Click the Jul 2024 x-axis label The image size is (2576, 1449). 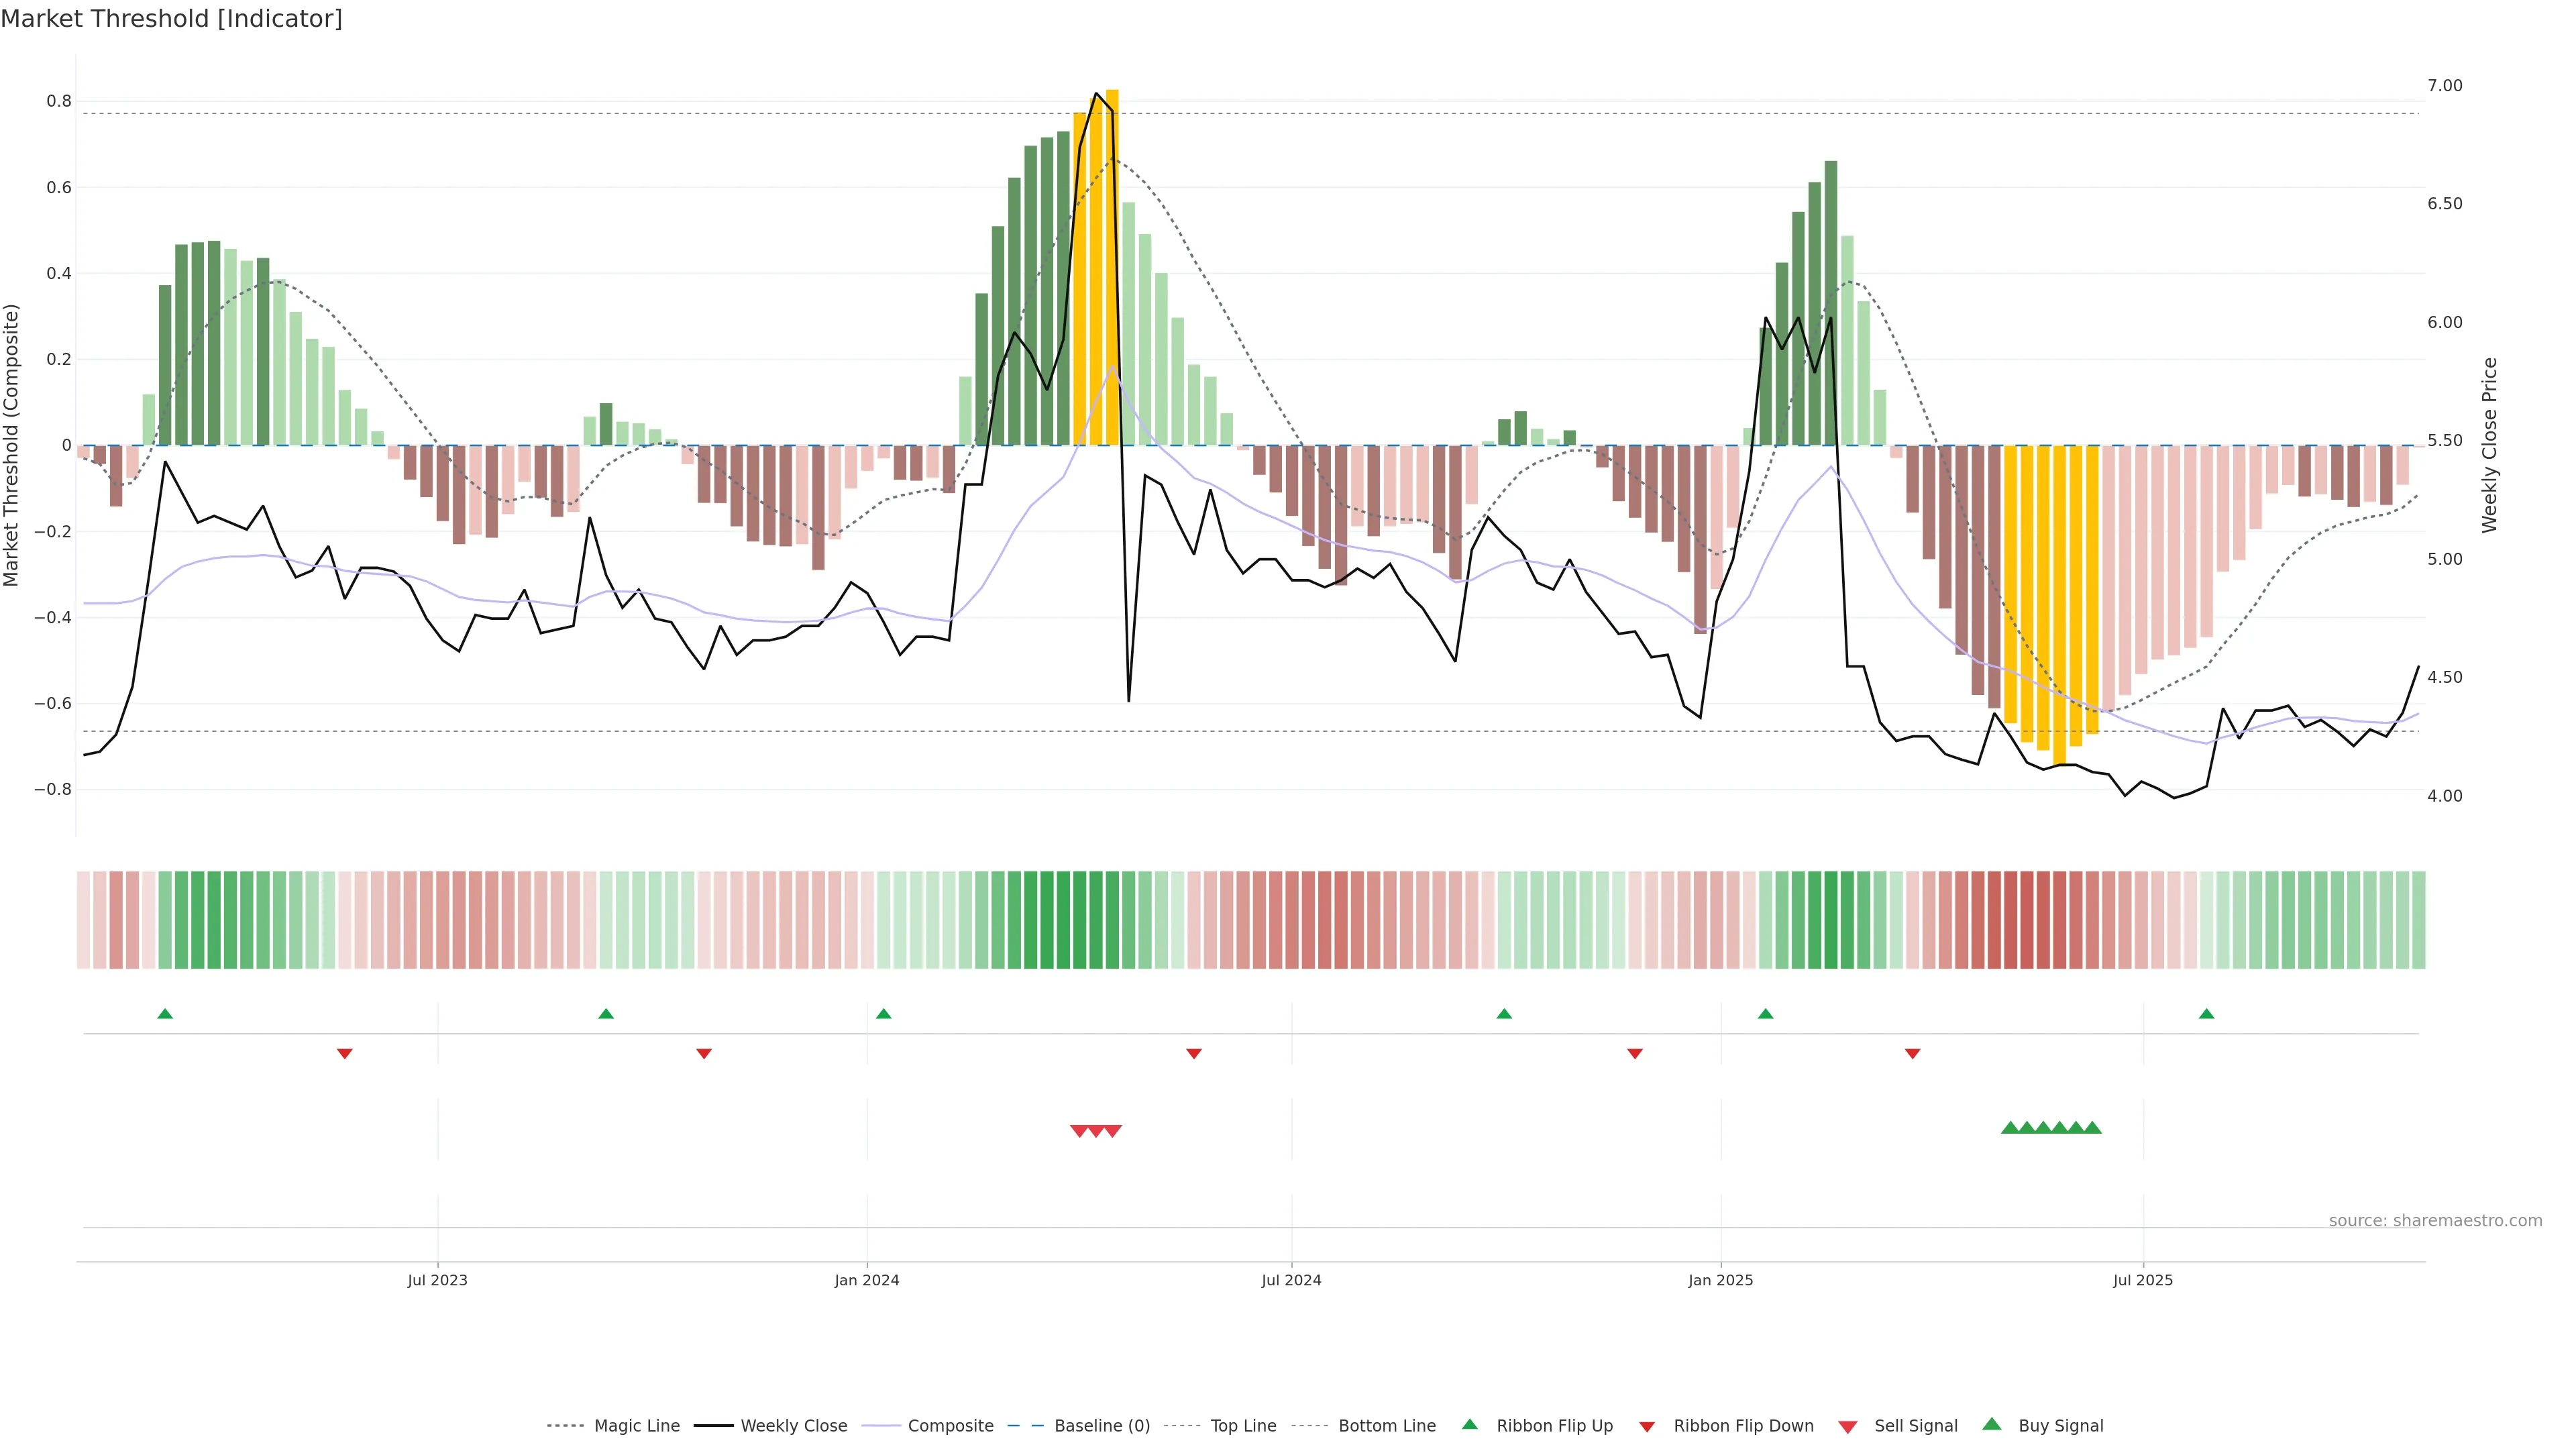coord(1291,1280)
